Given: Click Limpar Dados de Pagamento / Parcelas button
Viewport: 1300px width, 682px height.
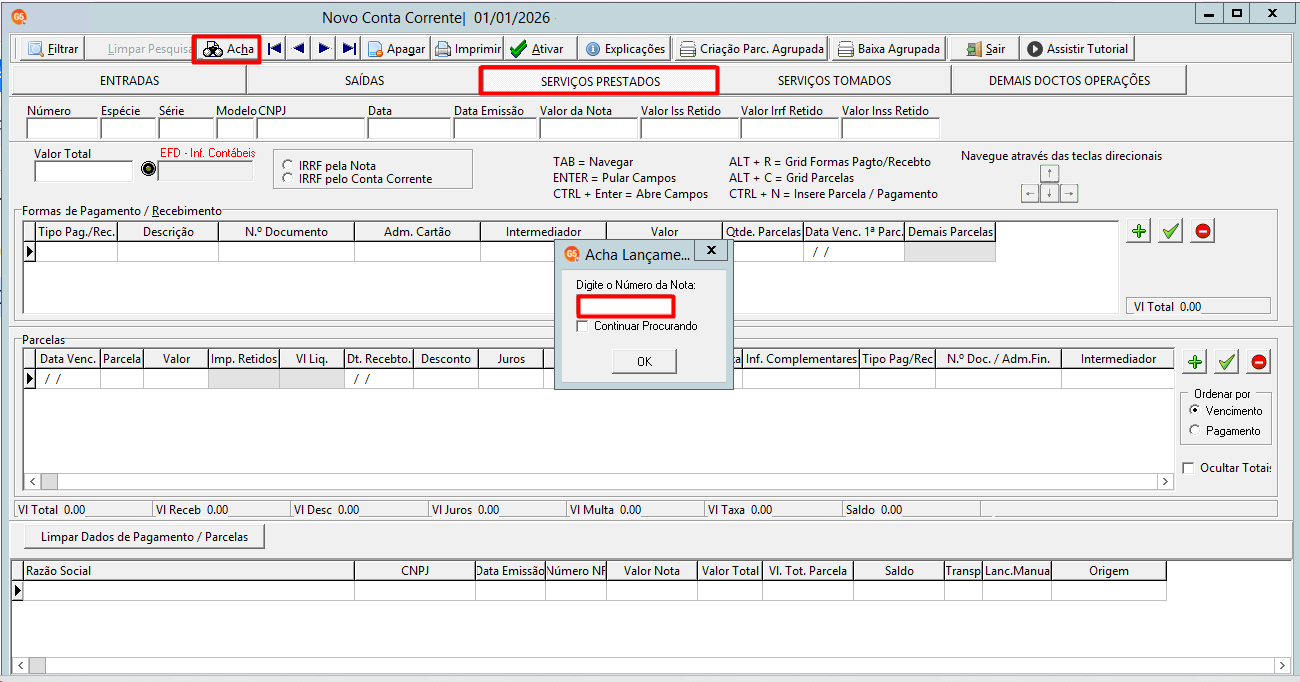Looking at the screenshot, I should coord(144,537).
